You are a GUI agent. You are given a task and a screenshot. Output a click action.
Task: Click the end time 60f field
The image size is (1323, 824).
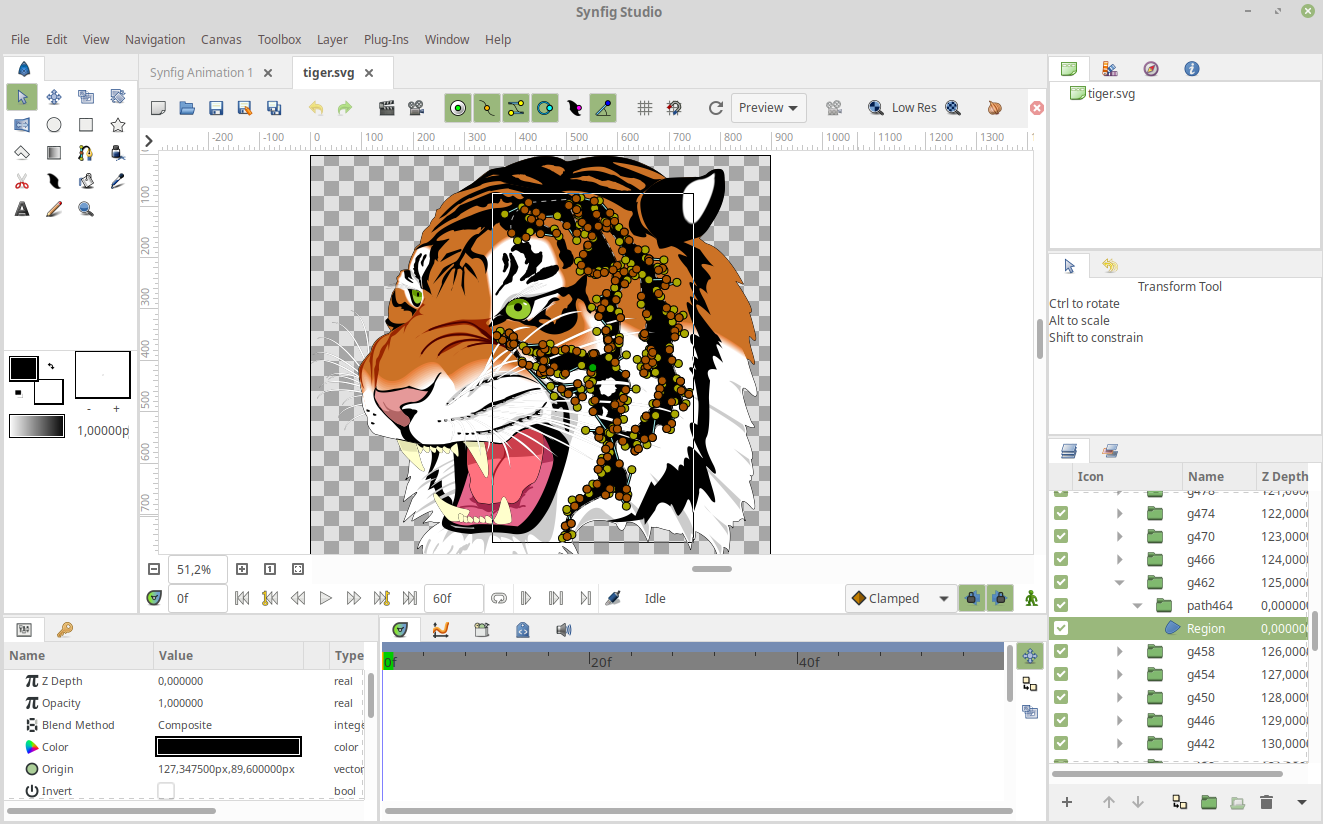453,598
